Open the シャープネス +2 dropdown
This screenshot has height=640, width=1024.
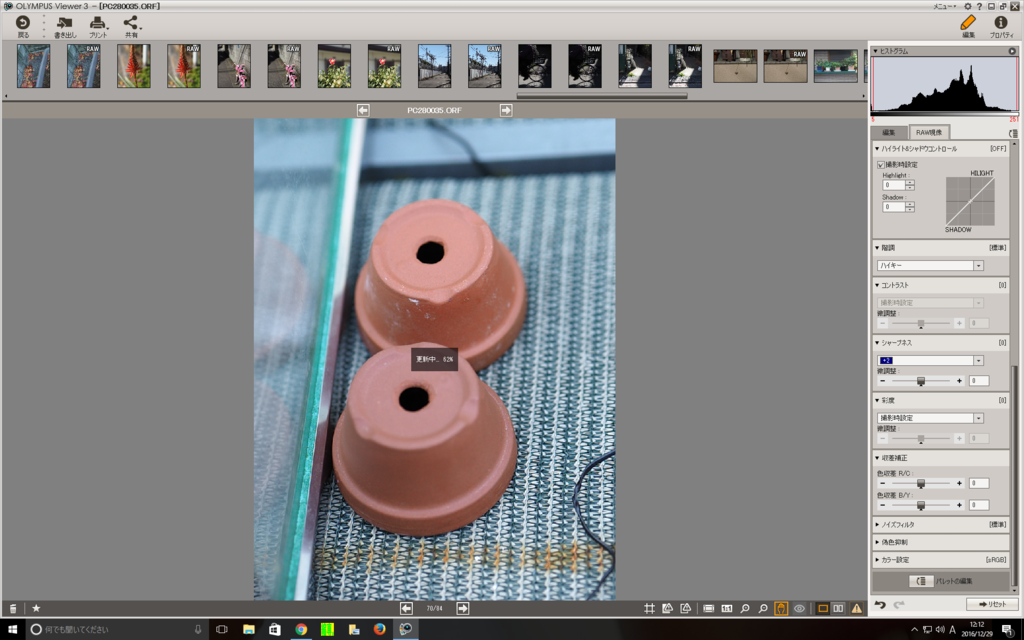tap(930, 360)
